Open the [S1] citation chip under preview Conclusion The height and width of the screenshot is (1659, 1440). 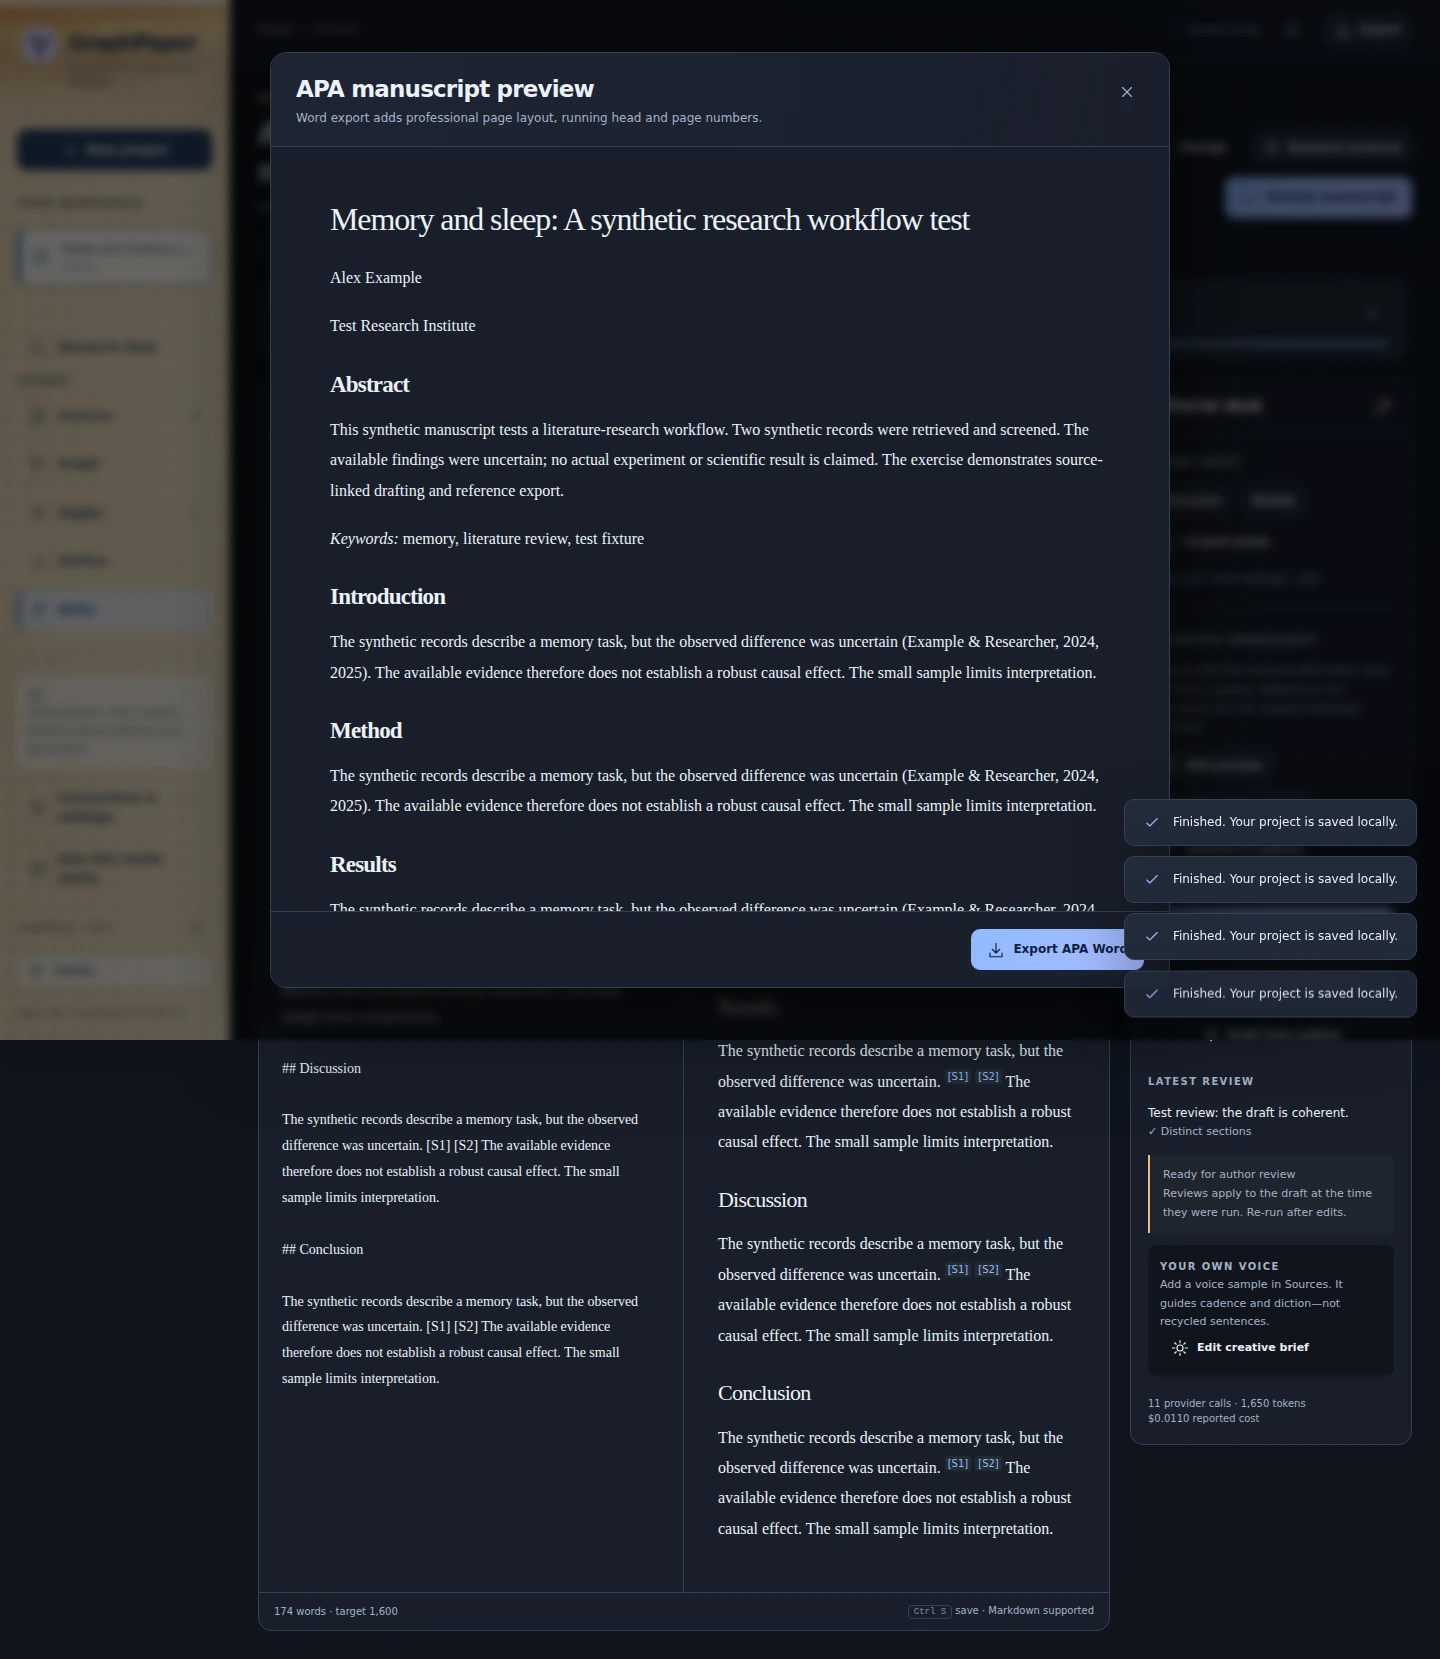[958, 1464]
